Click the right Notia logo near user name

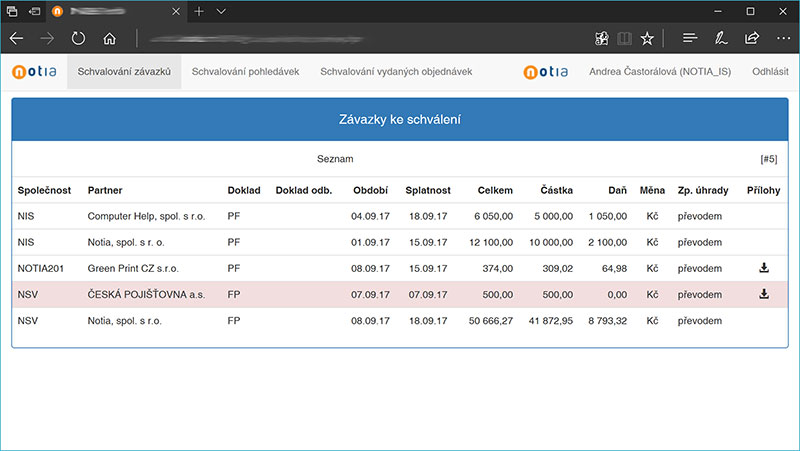(545, 72)
